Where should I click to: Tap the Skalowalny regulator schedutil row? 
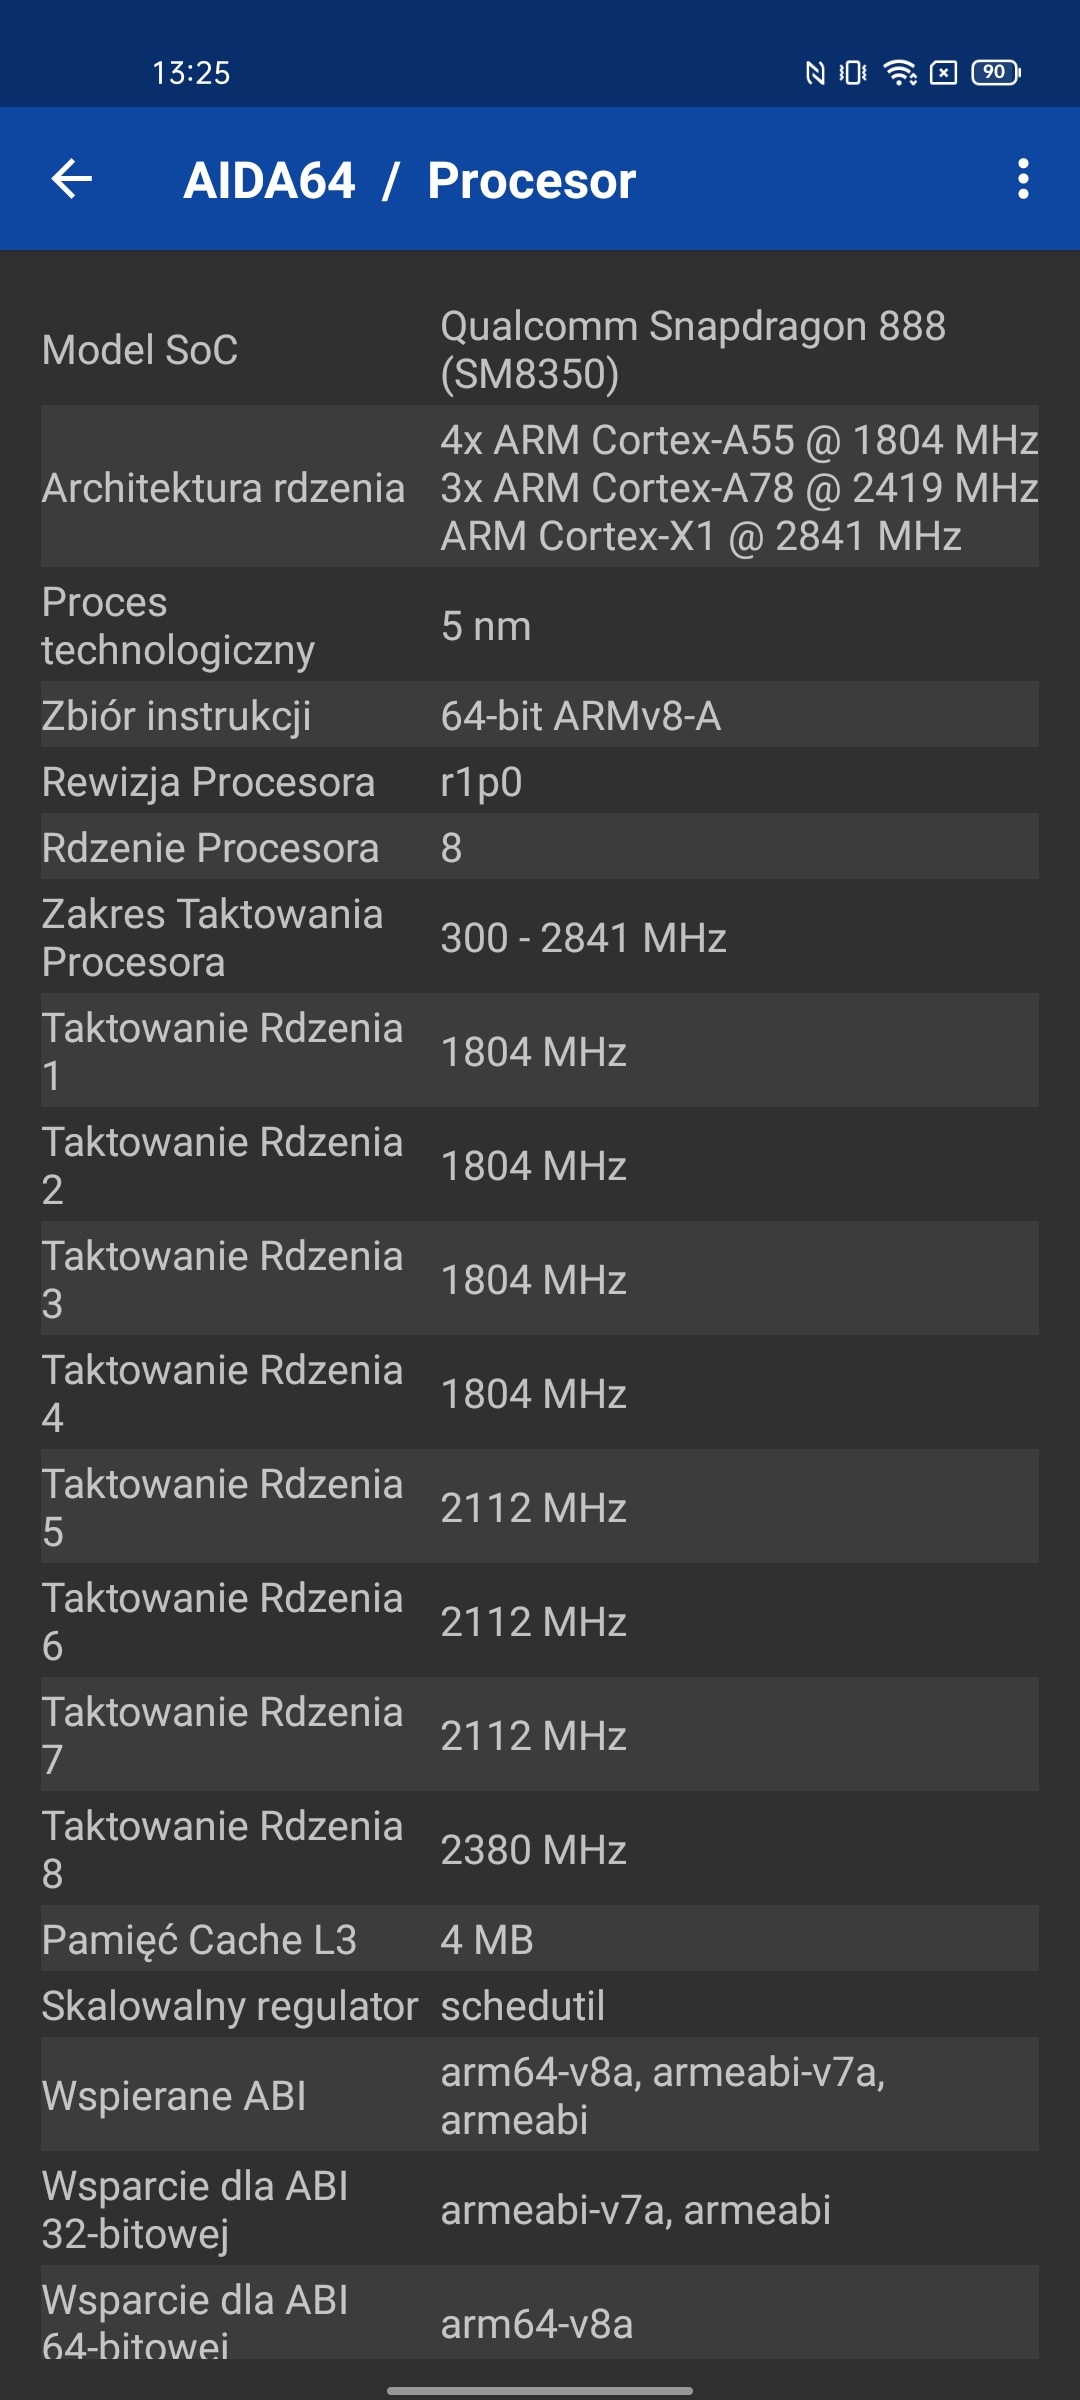tap(540, 2006)
